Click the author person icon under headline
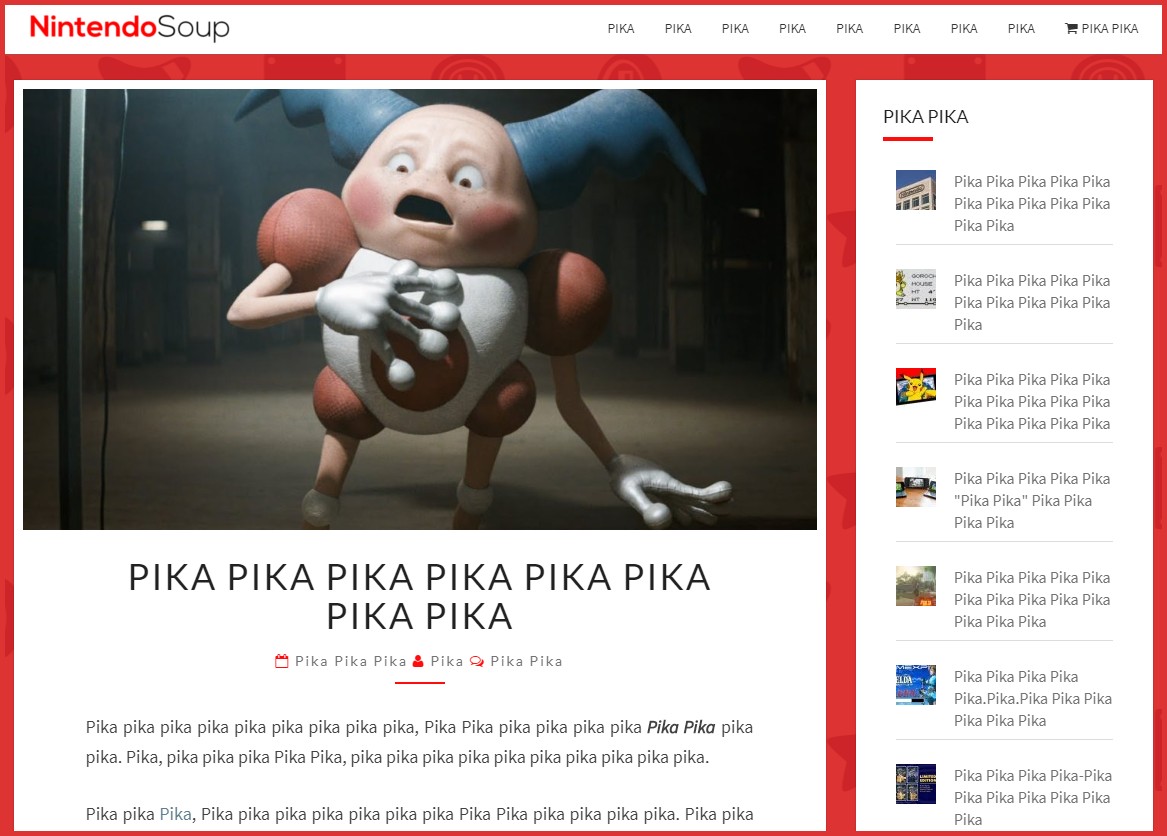The image size is (1167, 836). click(418, 661)
